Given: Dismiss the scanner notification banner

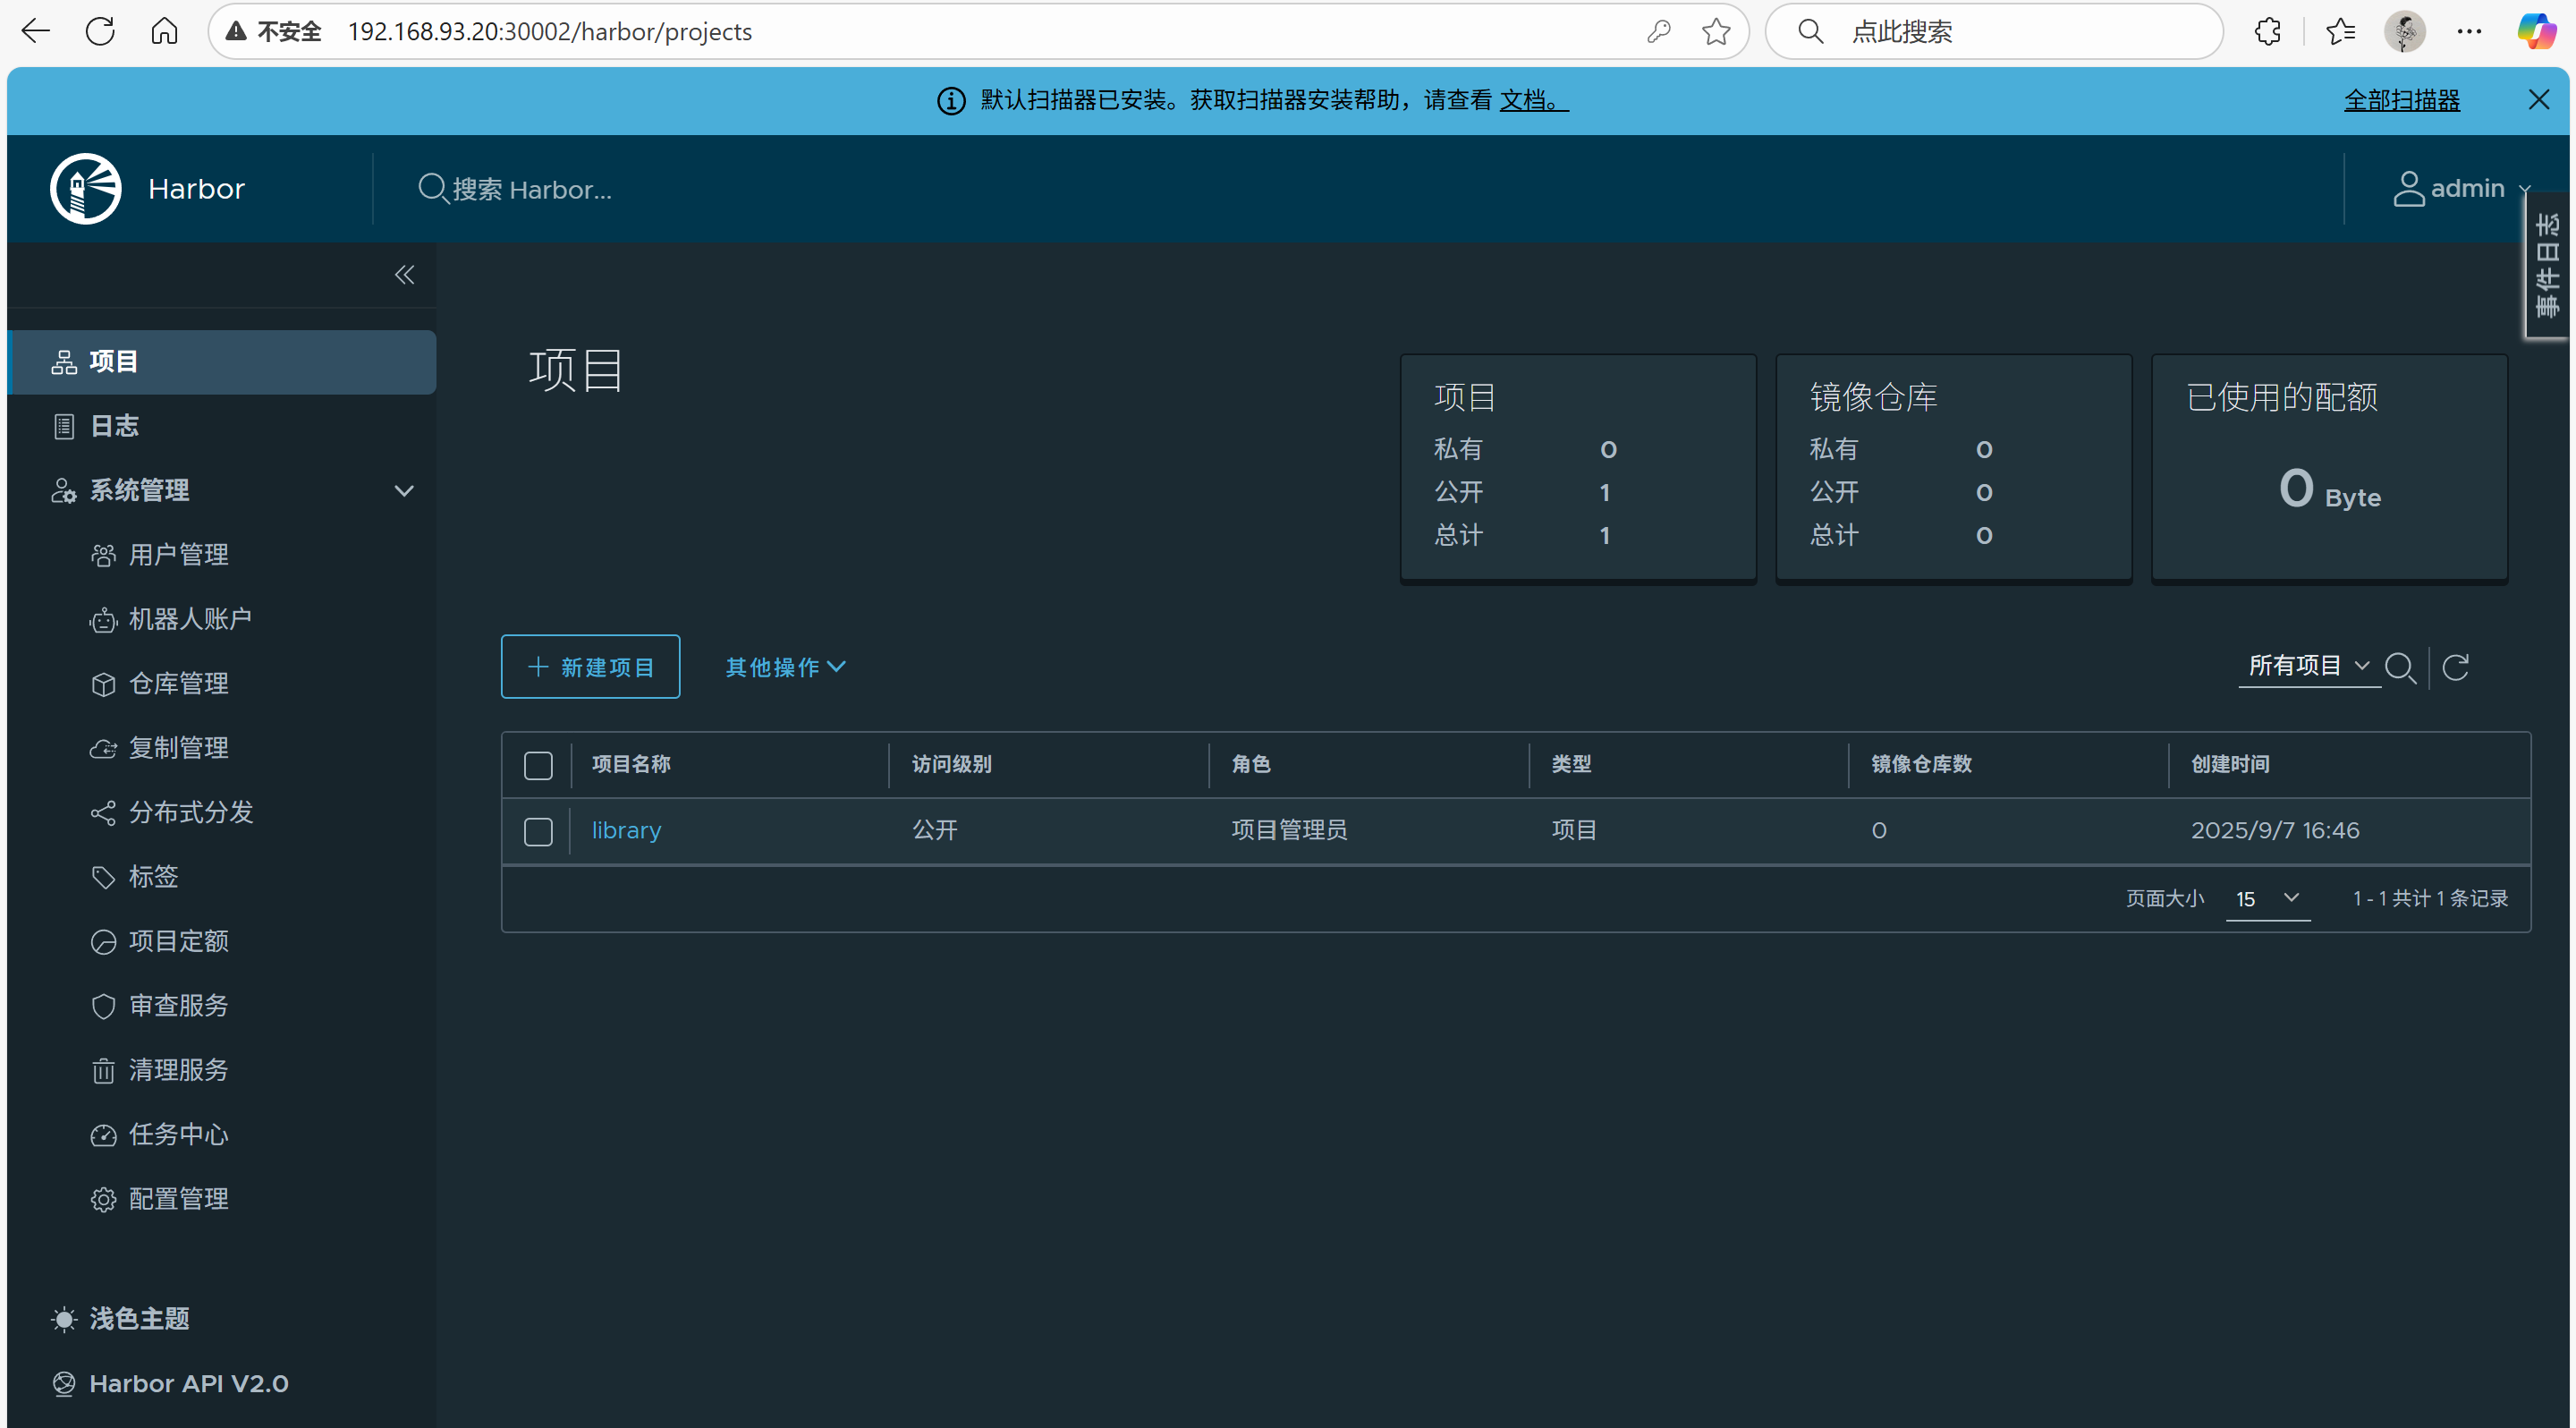Looking at the screenshot, I should (2538, 99).
